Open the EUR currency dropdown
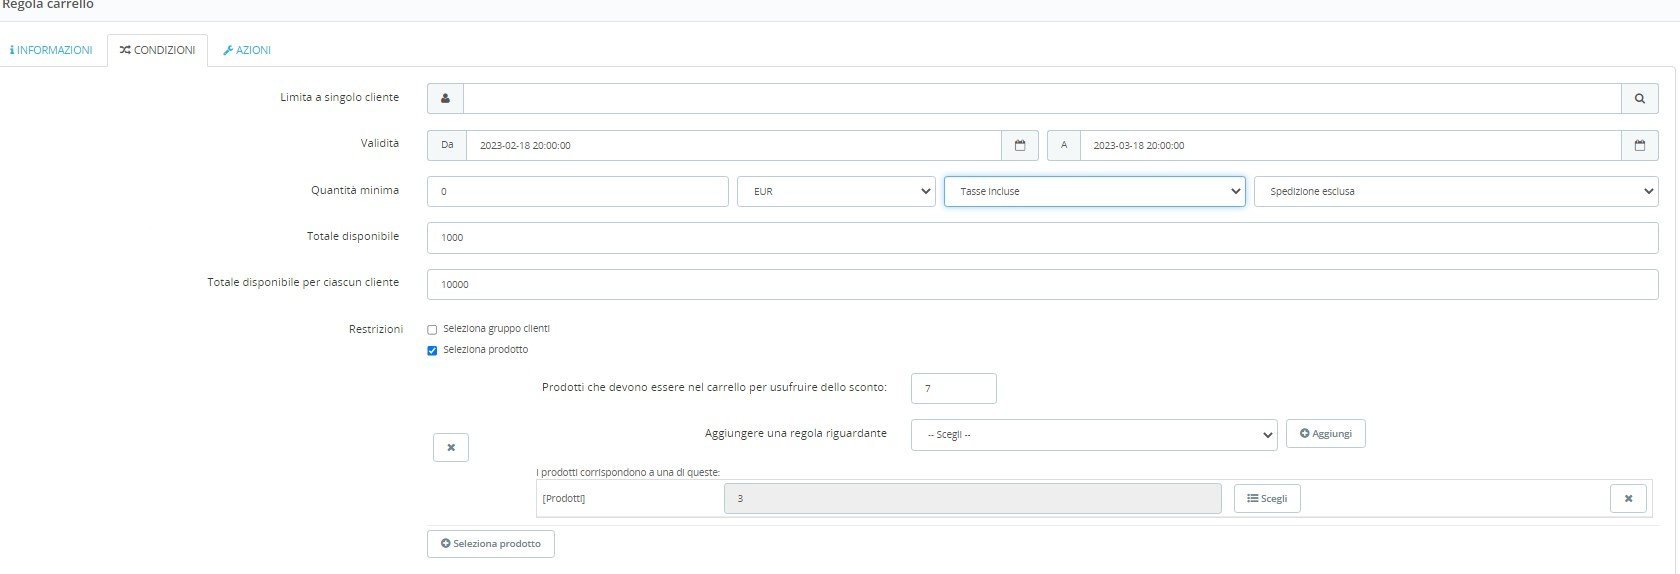The width and height of the screenshot is (1680, 574). pos(836,191)
